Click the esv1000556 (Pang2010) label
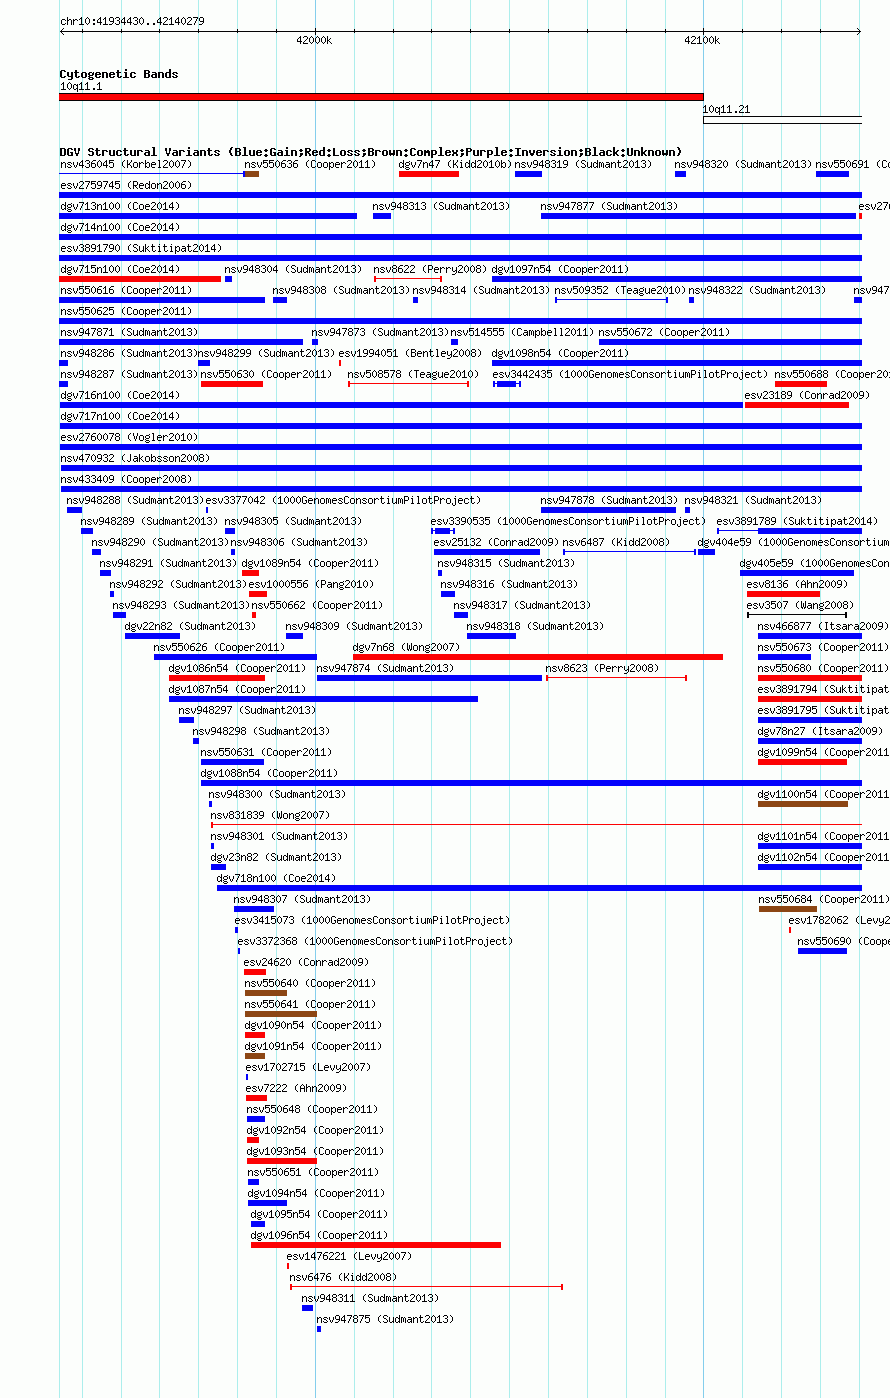 [311, 584]
